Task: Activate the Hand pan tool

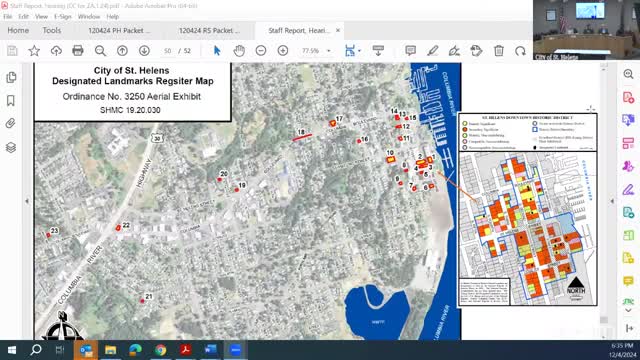Action: [x=239, y=51]
